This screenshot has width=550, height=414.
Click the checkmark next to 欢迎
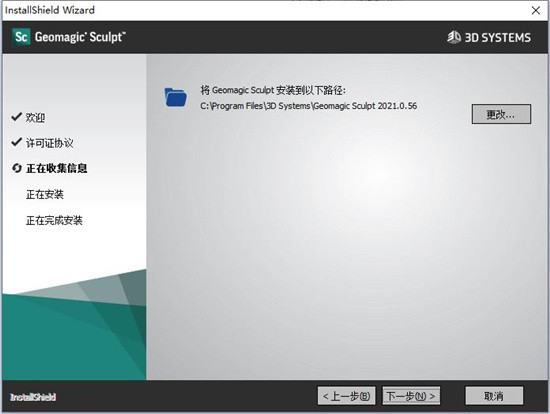click(16, 117)
